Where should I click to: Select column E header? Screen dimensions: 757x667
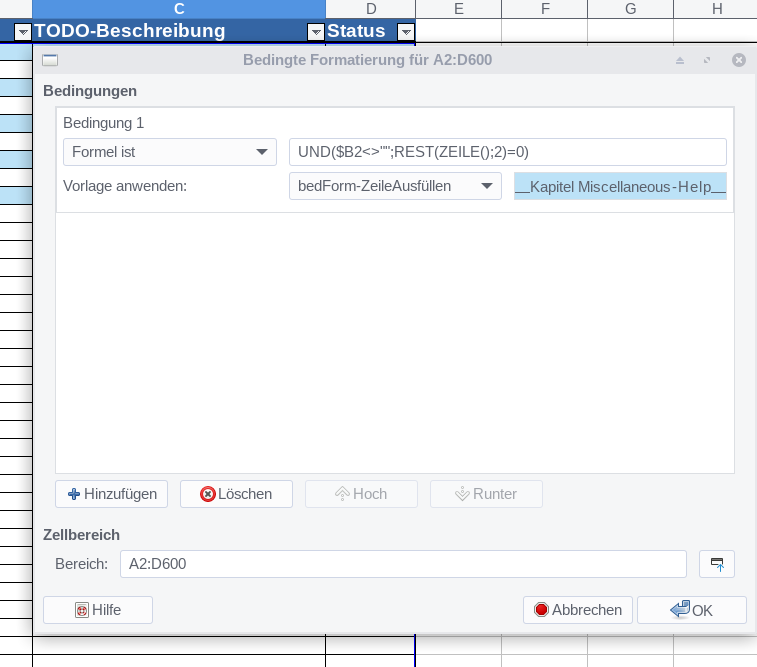click(458, 9)
